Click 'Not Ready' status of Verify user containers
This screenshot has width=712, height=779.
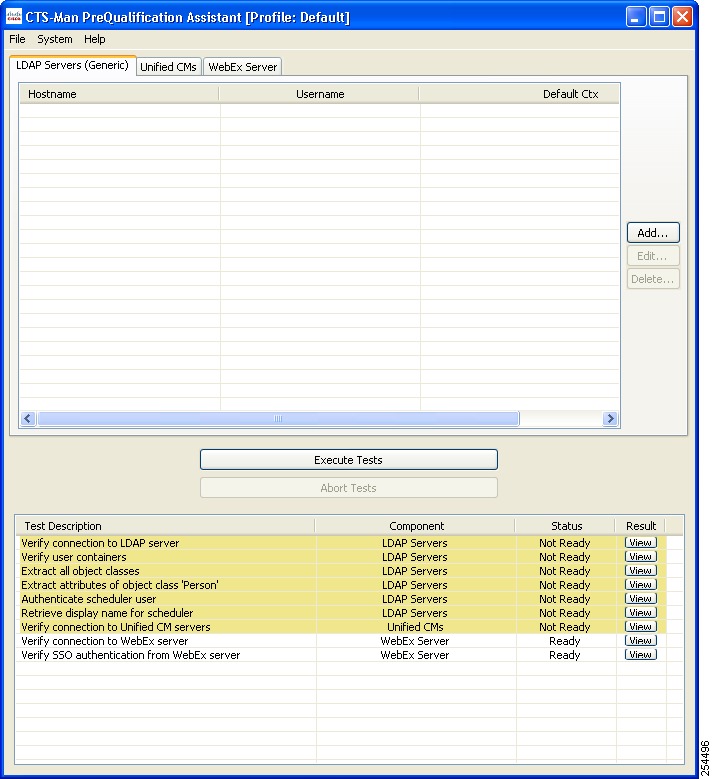(565, 557)
